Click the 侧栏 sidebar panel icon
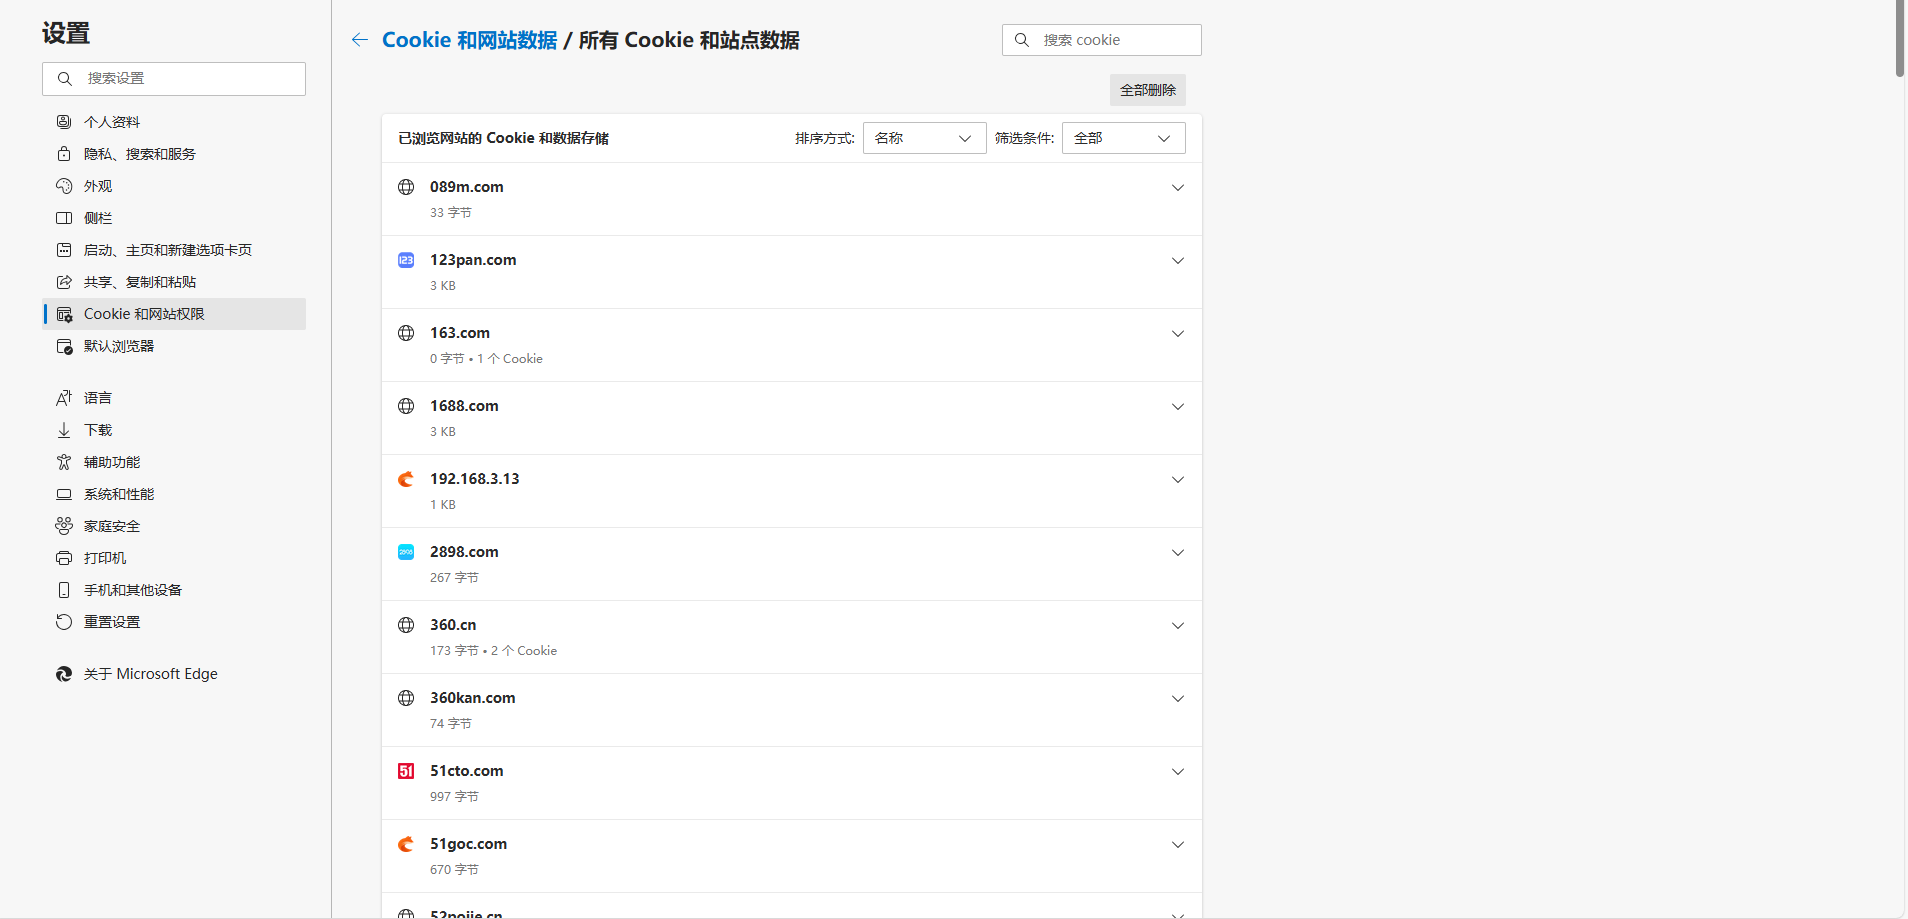The image size is (1908, 919). pyautogui.click(x=64, y=218)
